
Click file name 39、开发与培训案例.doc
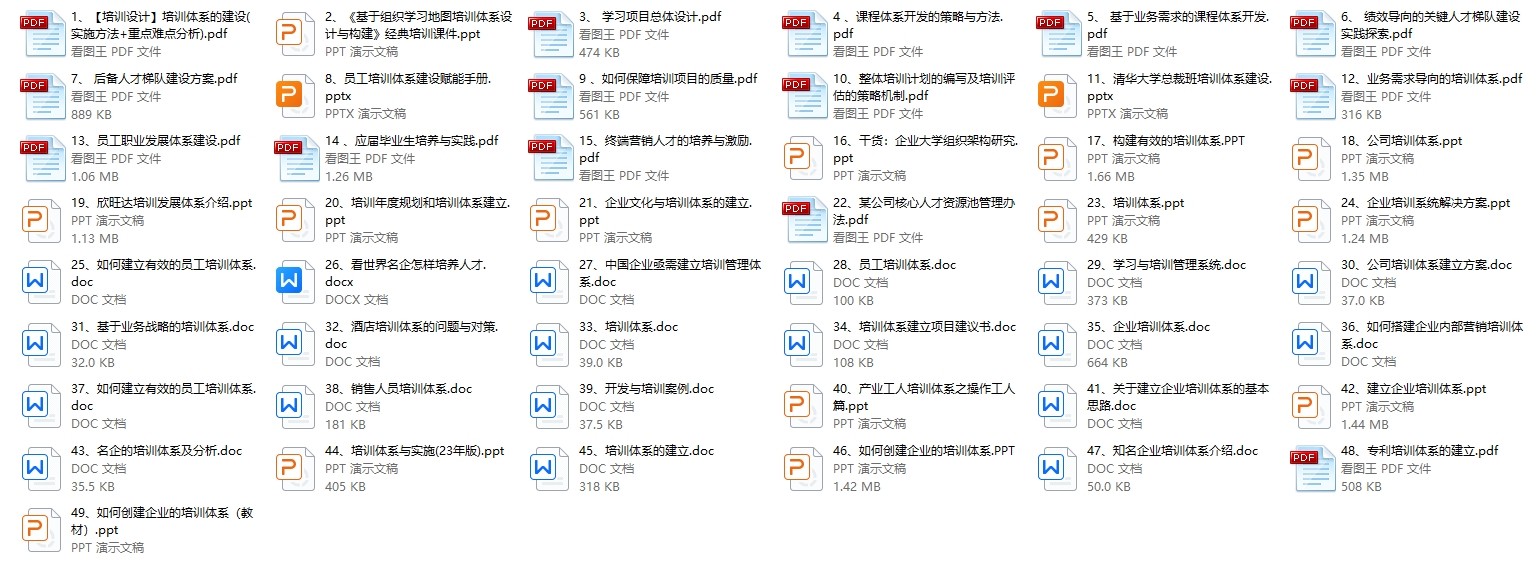pos(647,389)
